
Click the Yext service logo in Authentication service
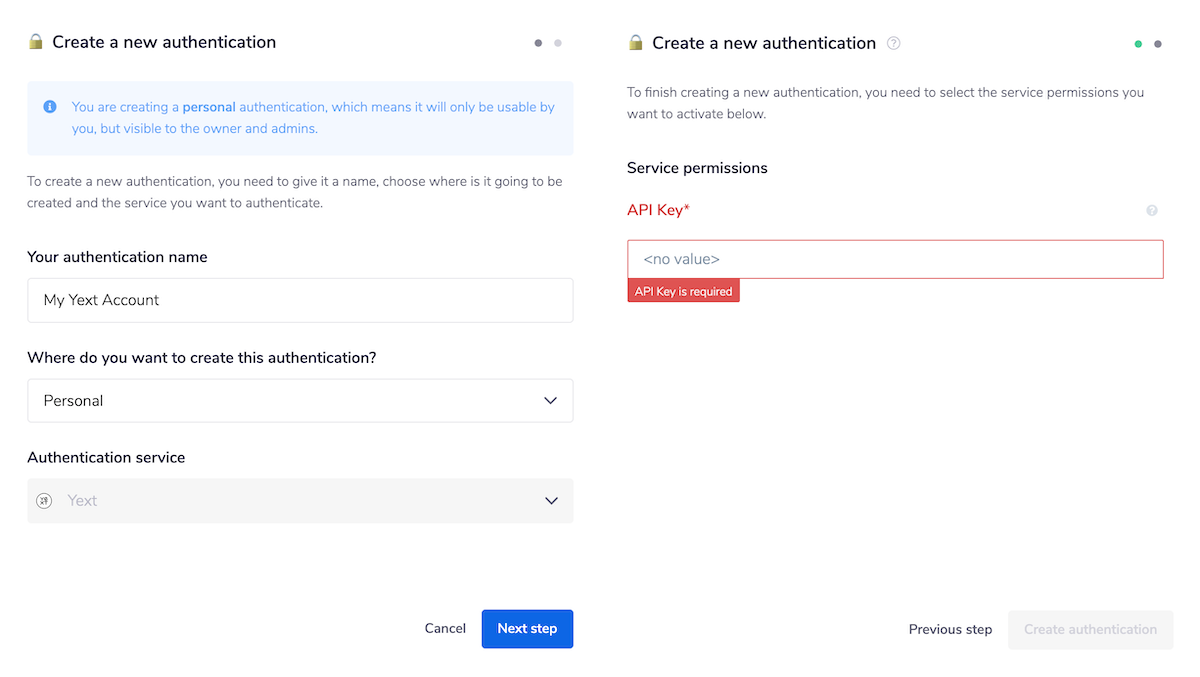tap(43, 500)
